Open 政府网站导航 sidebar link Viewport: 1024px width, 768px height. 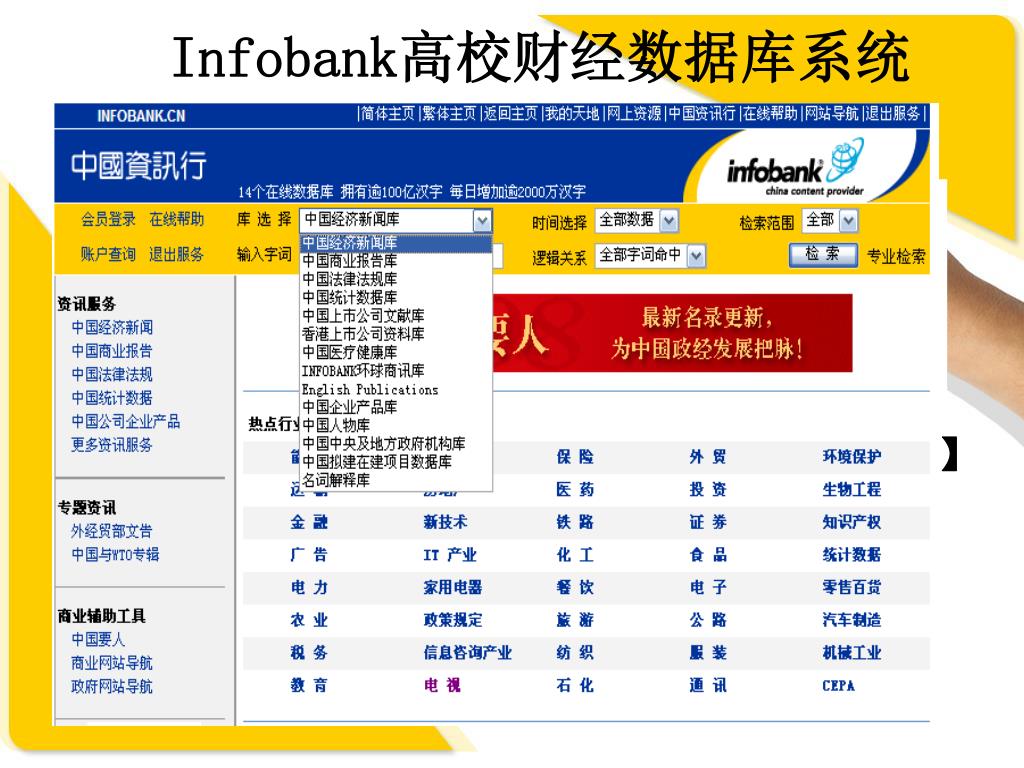(112, 686)
